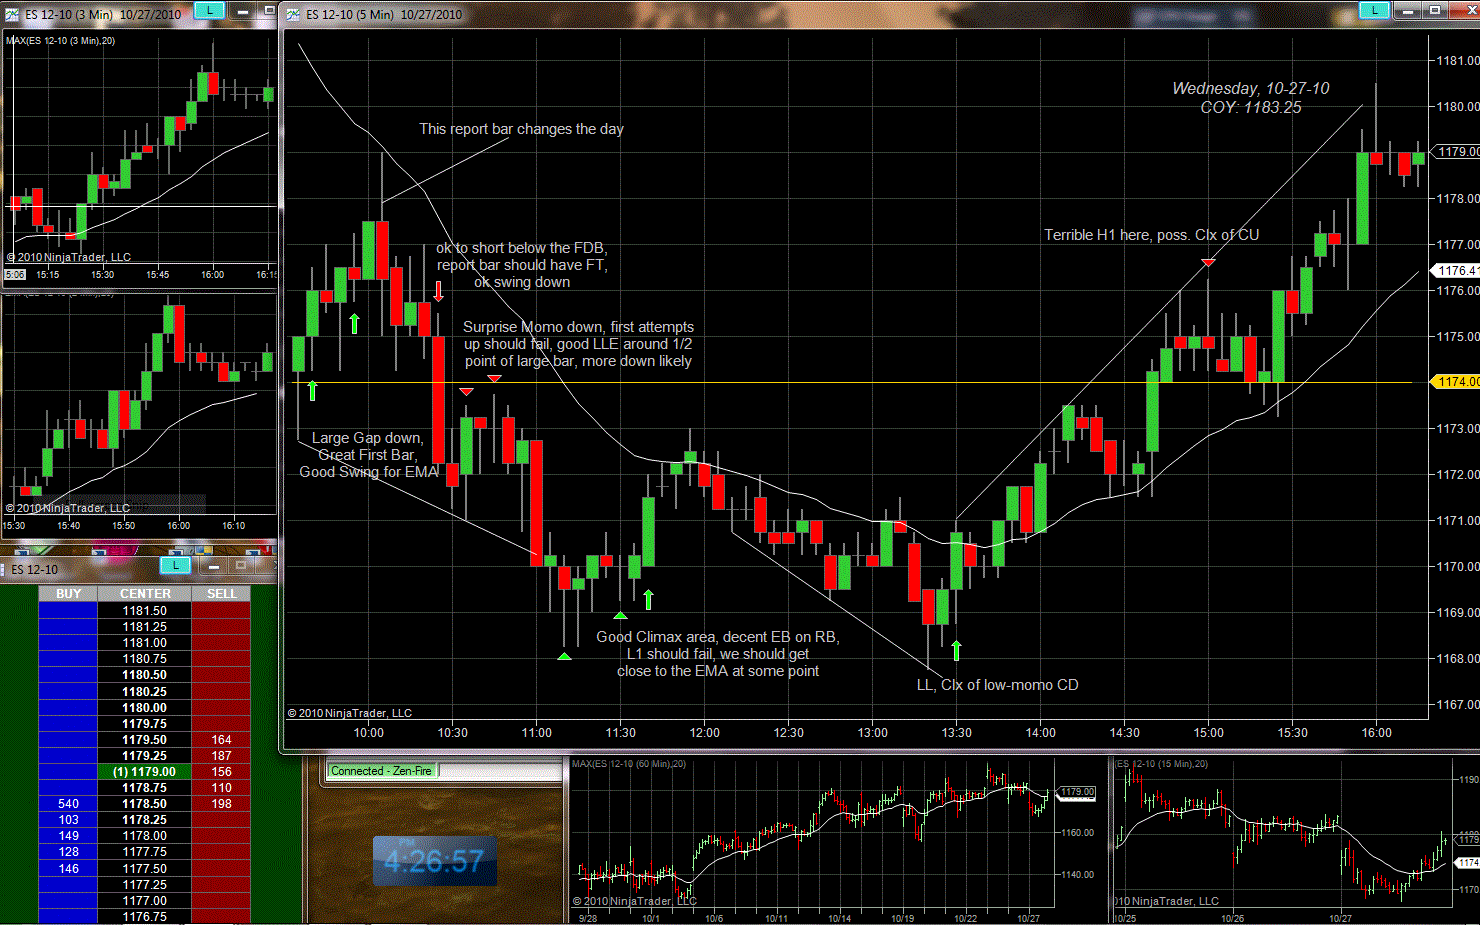Click the NinjaTrader chart icon of 3 Min window
The width and height of the screenshot is (1480, 925).
(x=12, y=14)
